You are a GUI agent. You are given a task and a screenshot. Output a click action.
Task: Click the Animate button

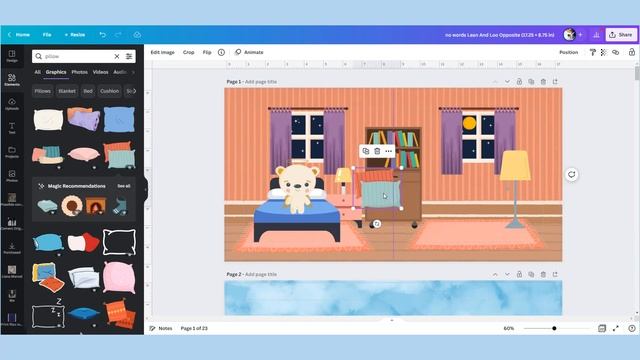pyautogui.click(x=249, y=52)
